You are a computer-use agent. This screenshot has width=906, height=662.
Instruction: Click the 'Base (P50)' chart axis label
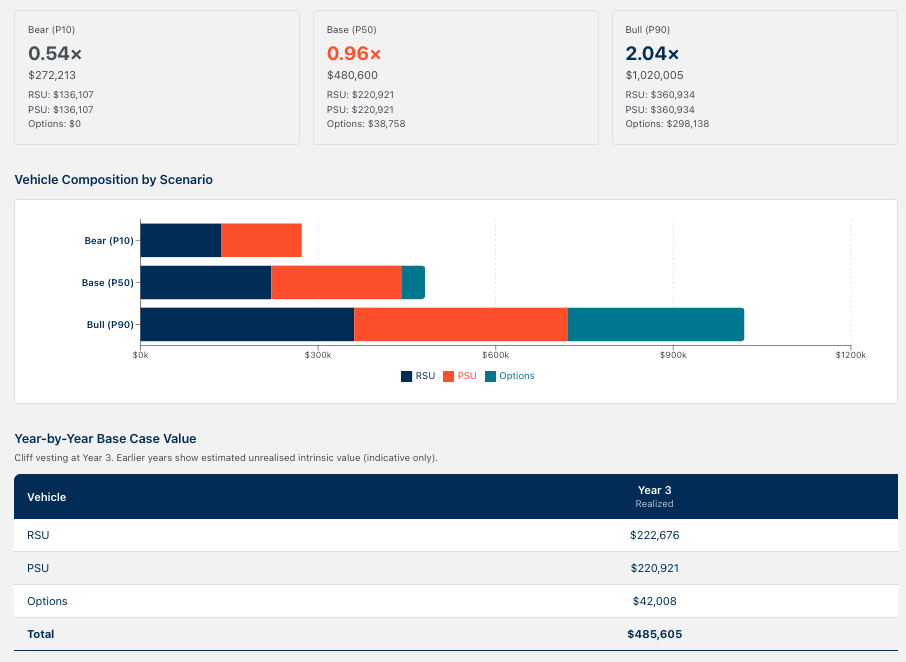107,283
